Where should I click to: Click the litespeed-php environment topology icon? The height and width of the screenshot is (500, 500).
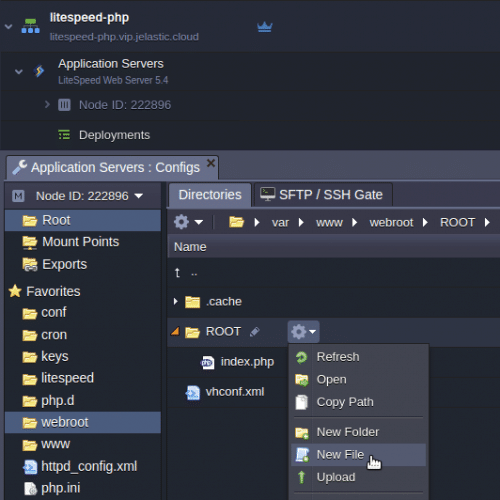tap(30, 26)
